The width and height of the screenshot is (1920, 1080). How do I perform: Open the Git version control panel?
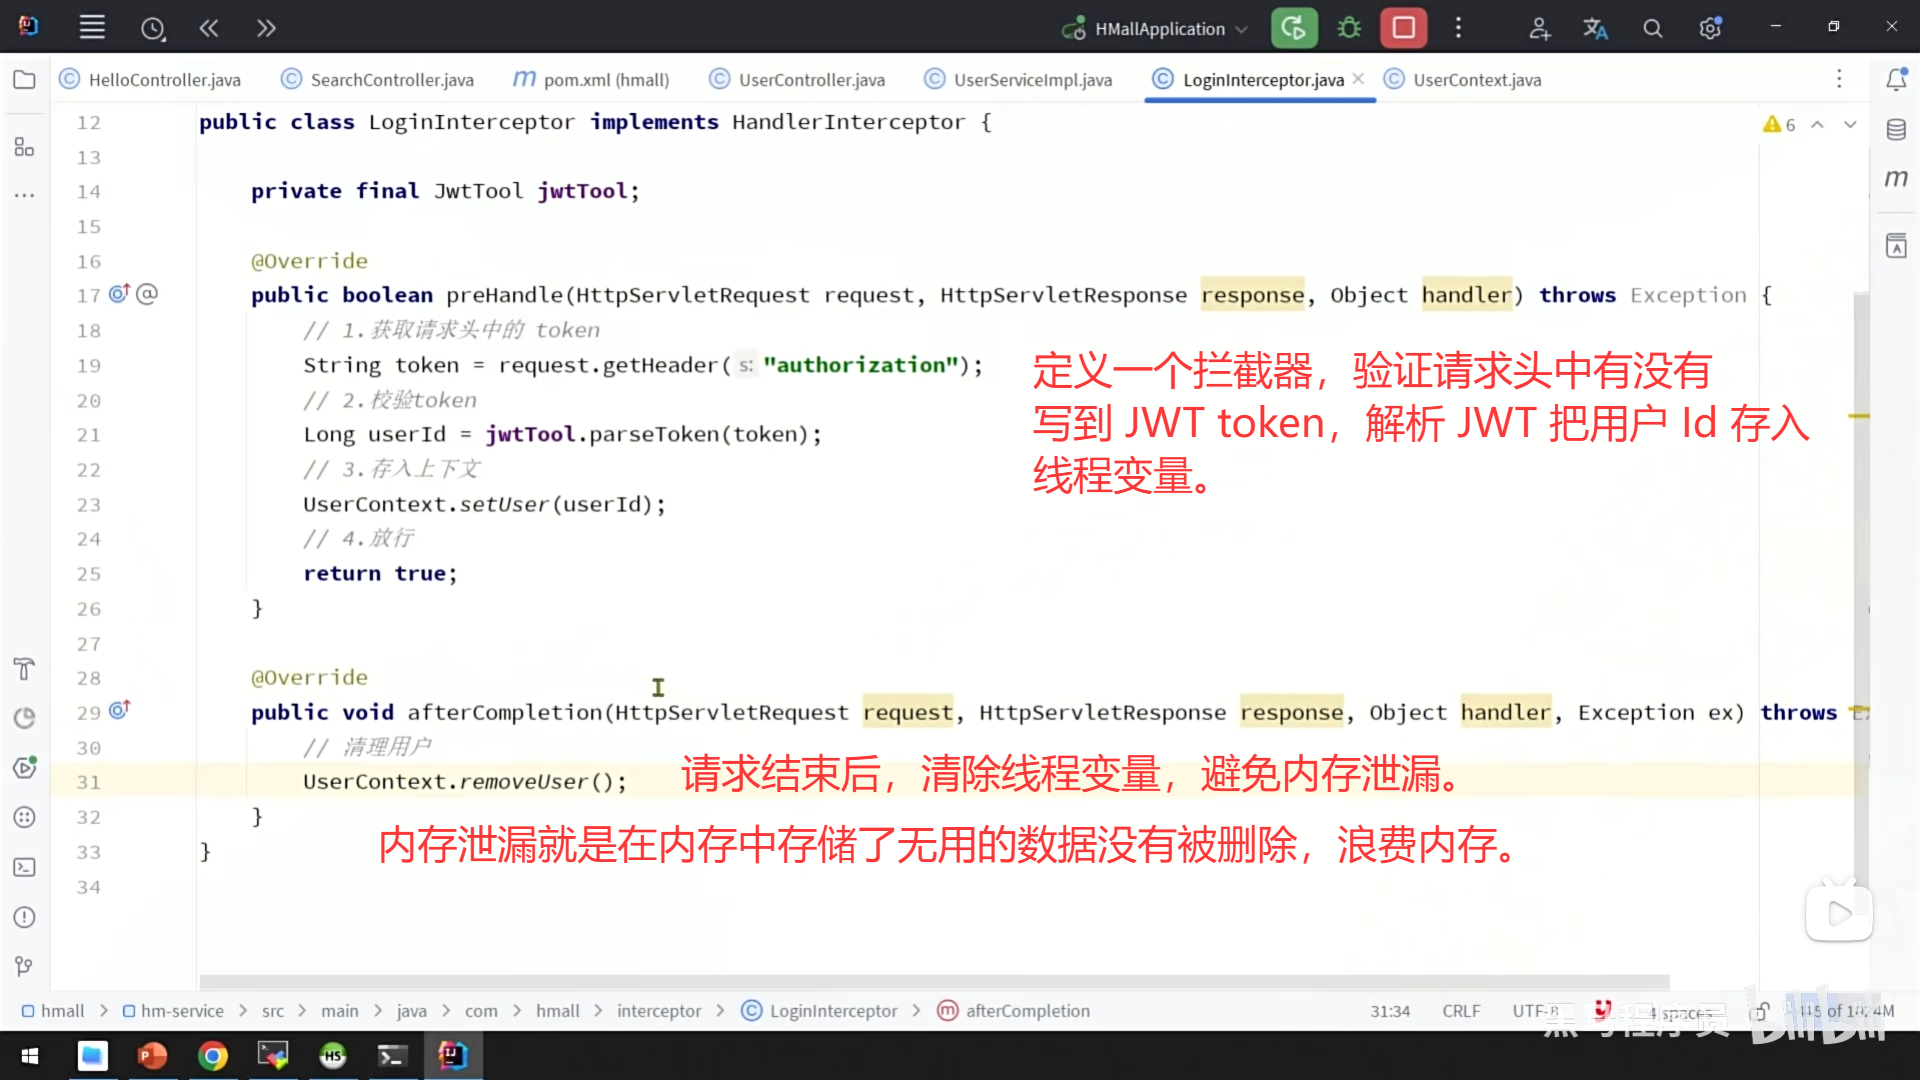(x=24, y=966)
